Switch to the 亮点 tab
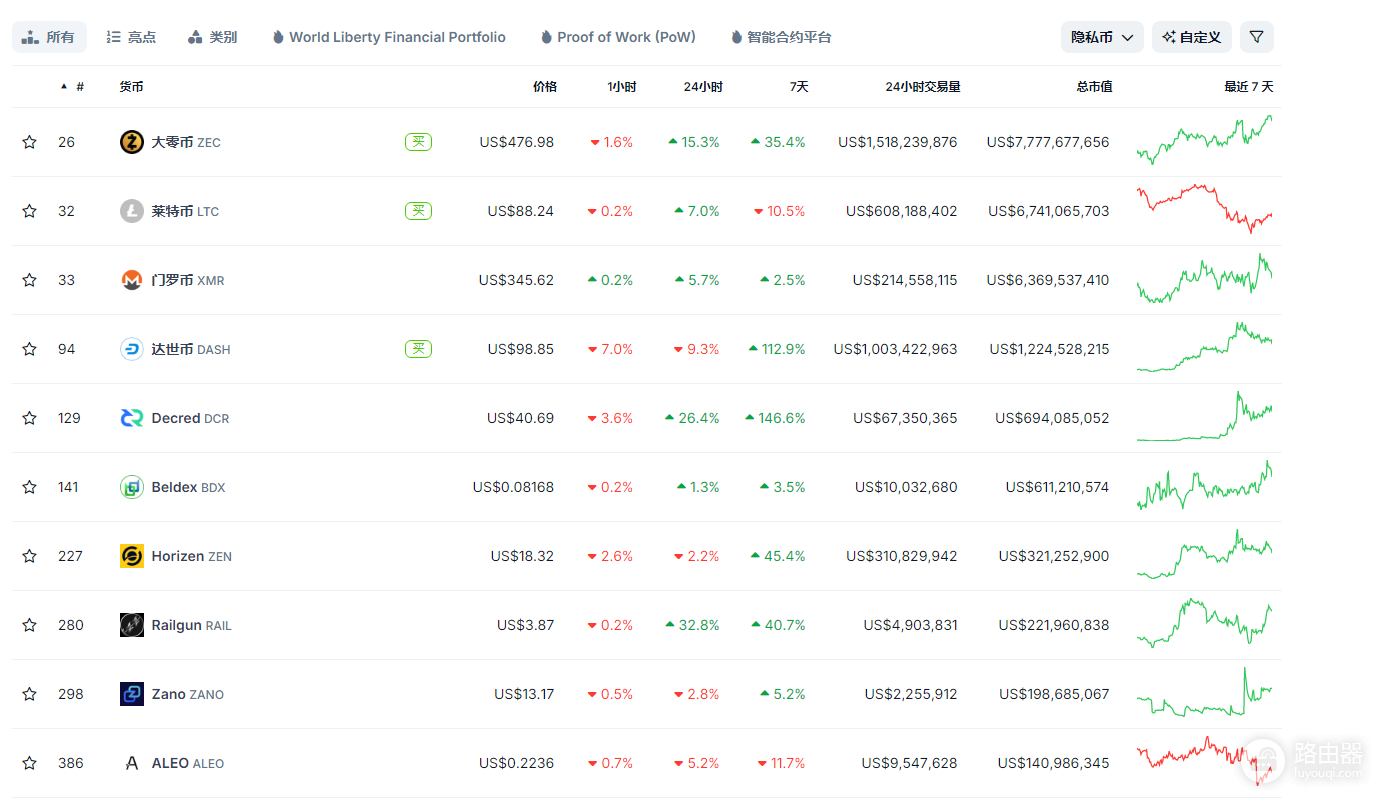1381x801 pixels. click(x=131, y=37)
